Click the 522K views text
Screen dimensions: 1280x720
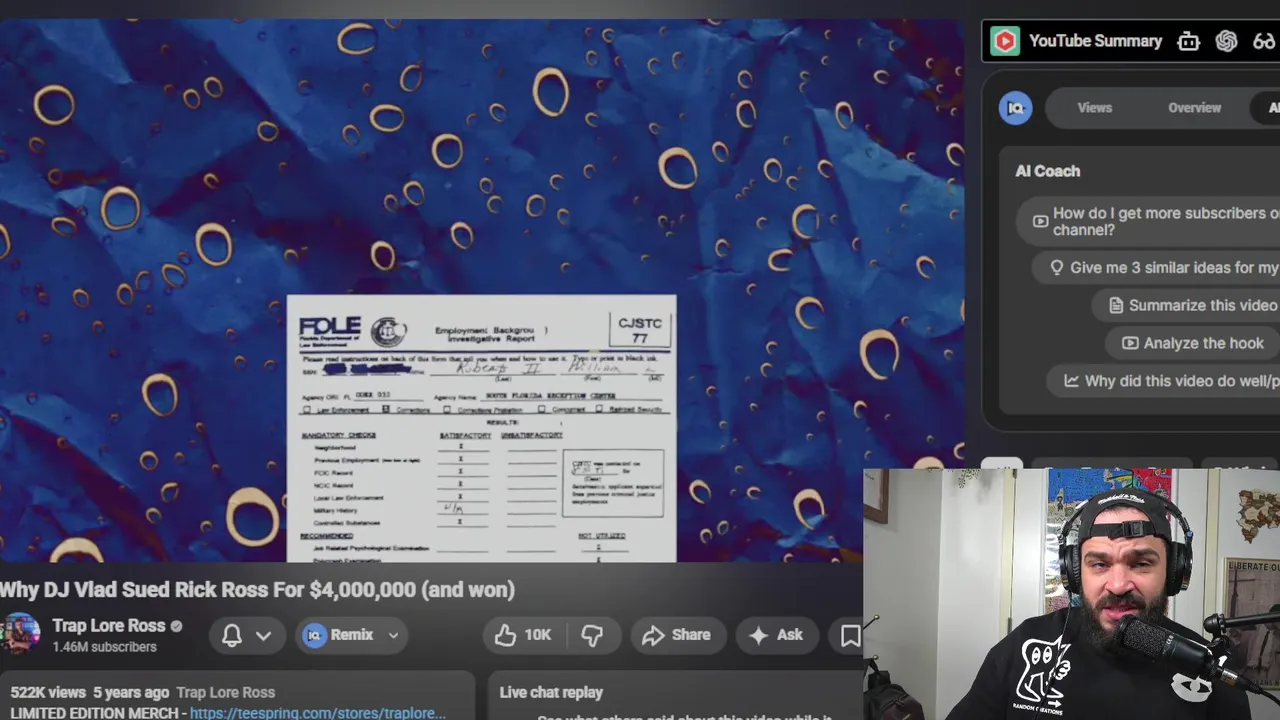(48, 692)
